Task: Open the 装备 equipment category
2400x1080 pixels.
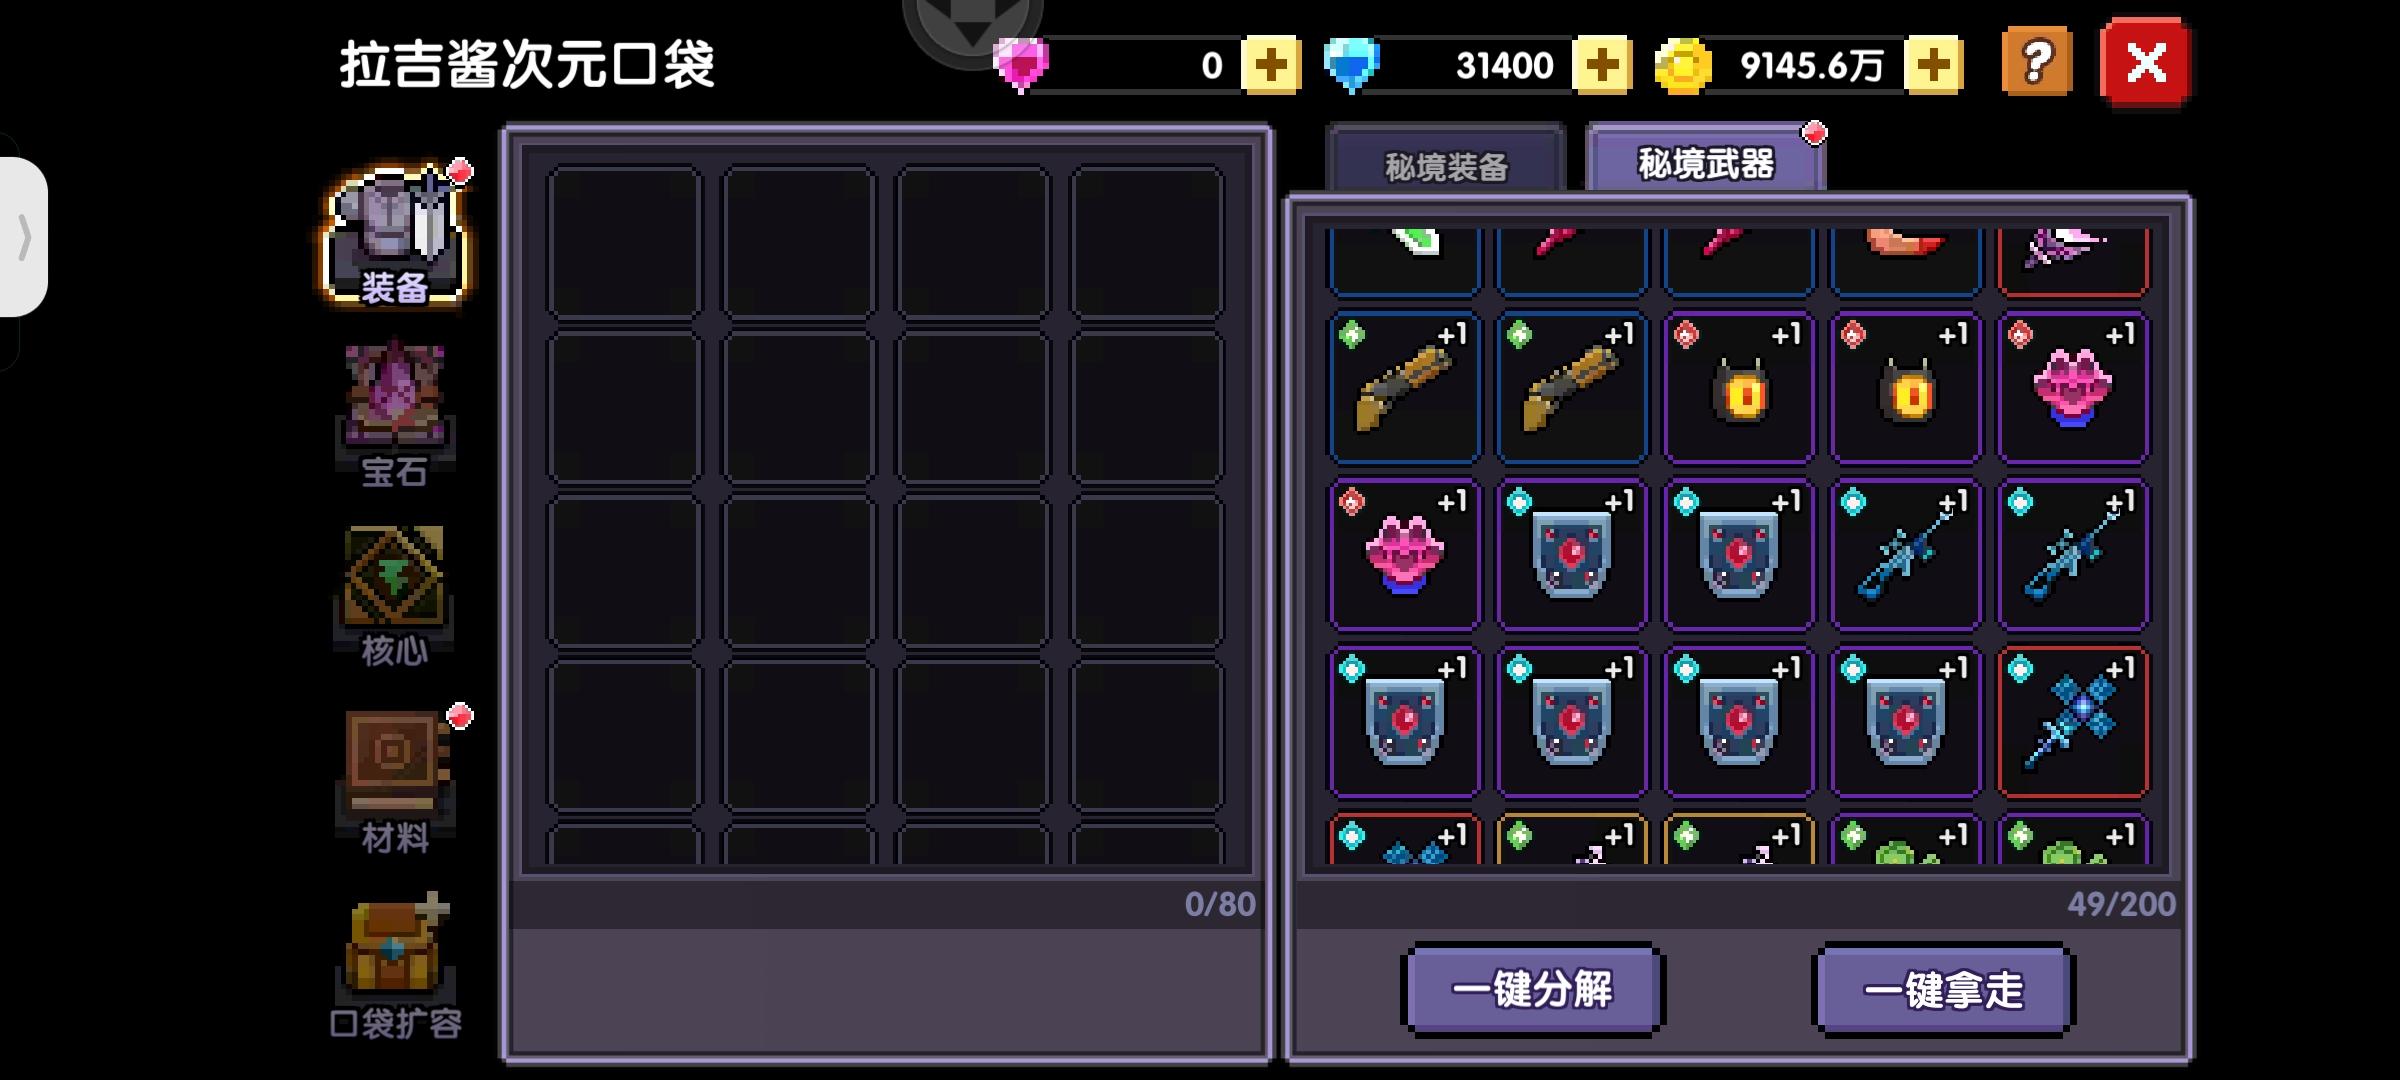Action: point(395,236)
